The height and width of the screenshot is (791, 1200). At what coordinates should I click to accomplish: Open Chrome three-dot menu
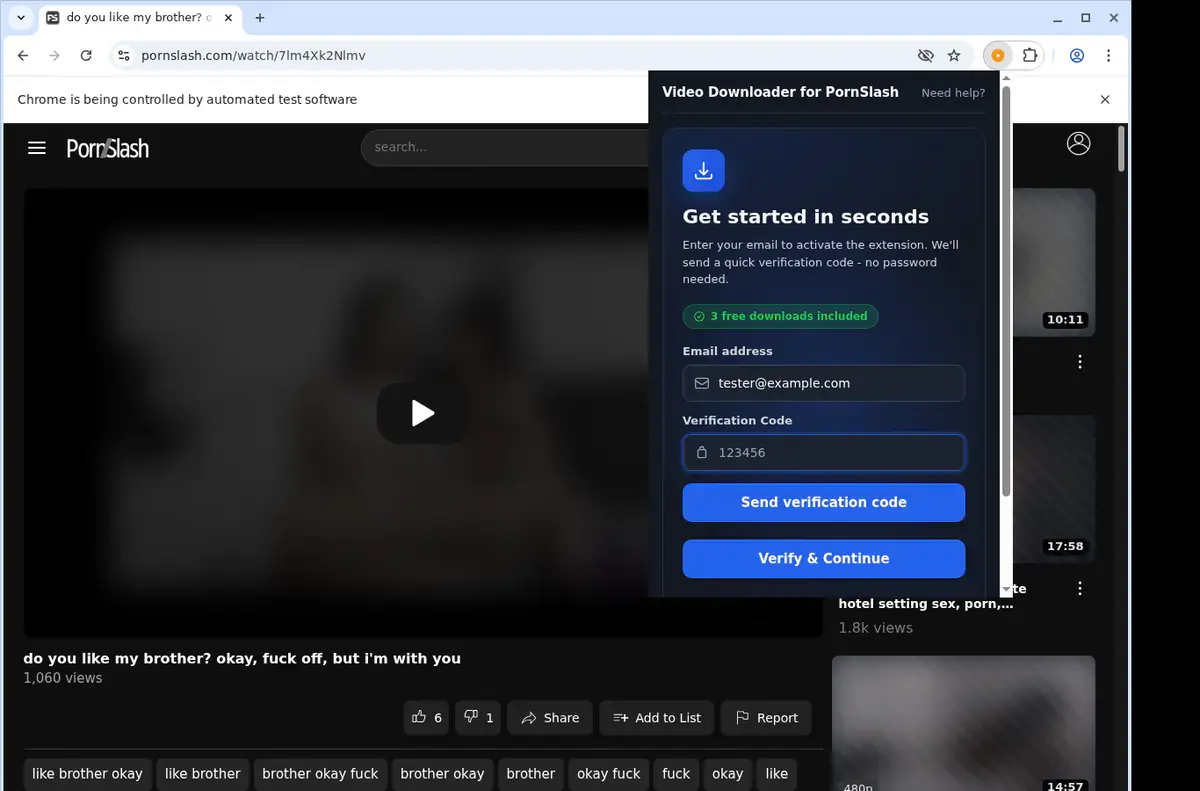coord(1109,56)
